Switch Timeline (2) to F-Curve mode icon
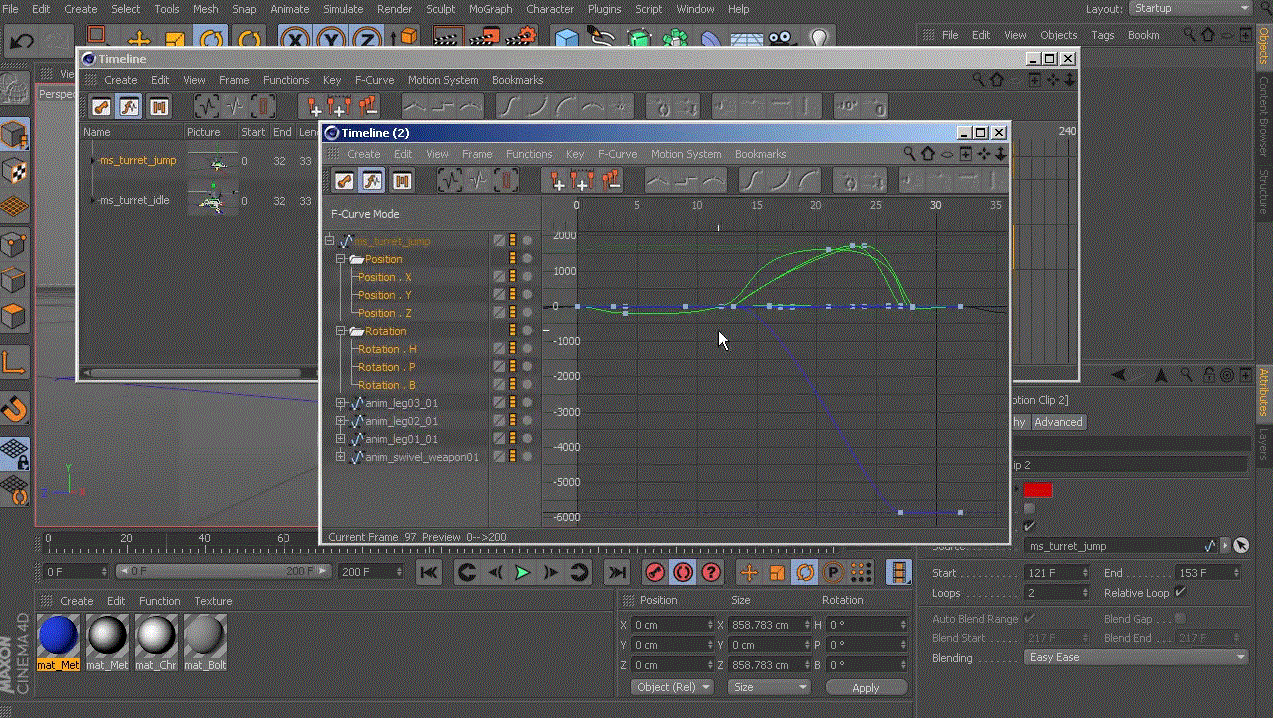1273x718 pixels. click(x=372, y=181)
